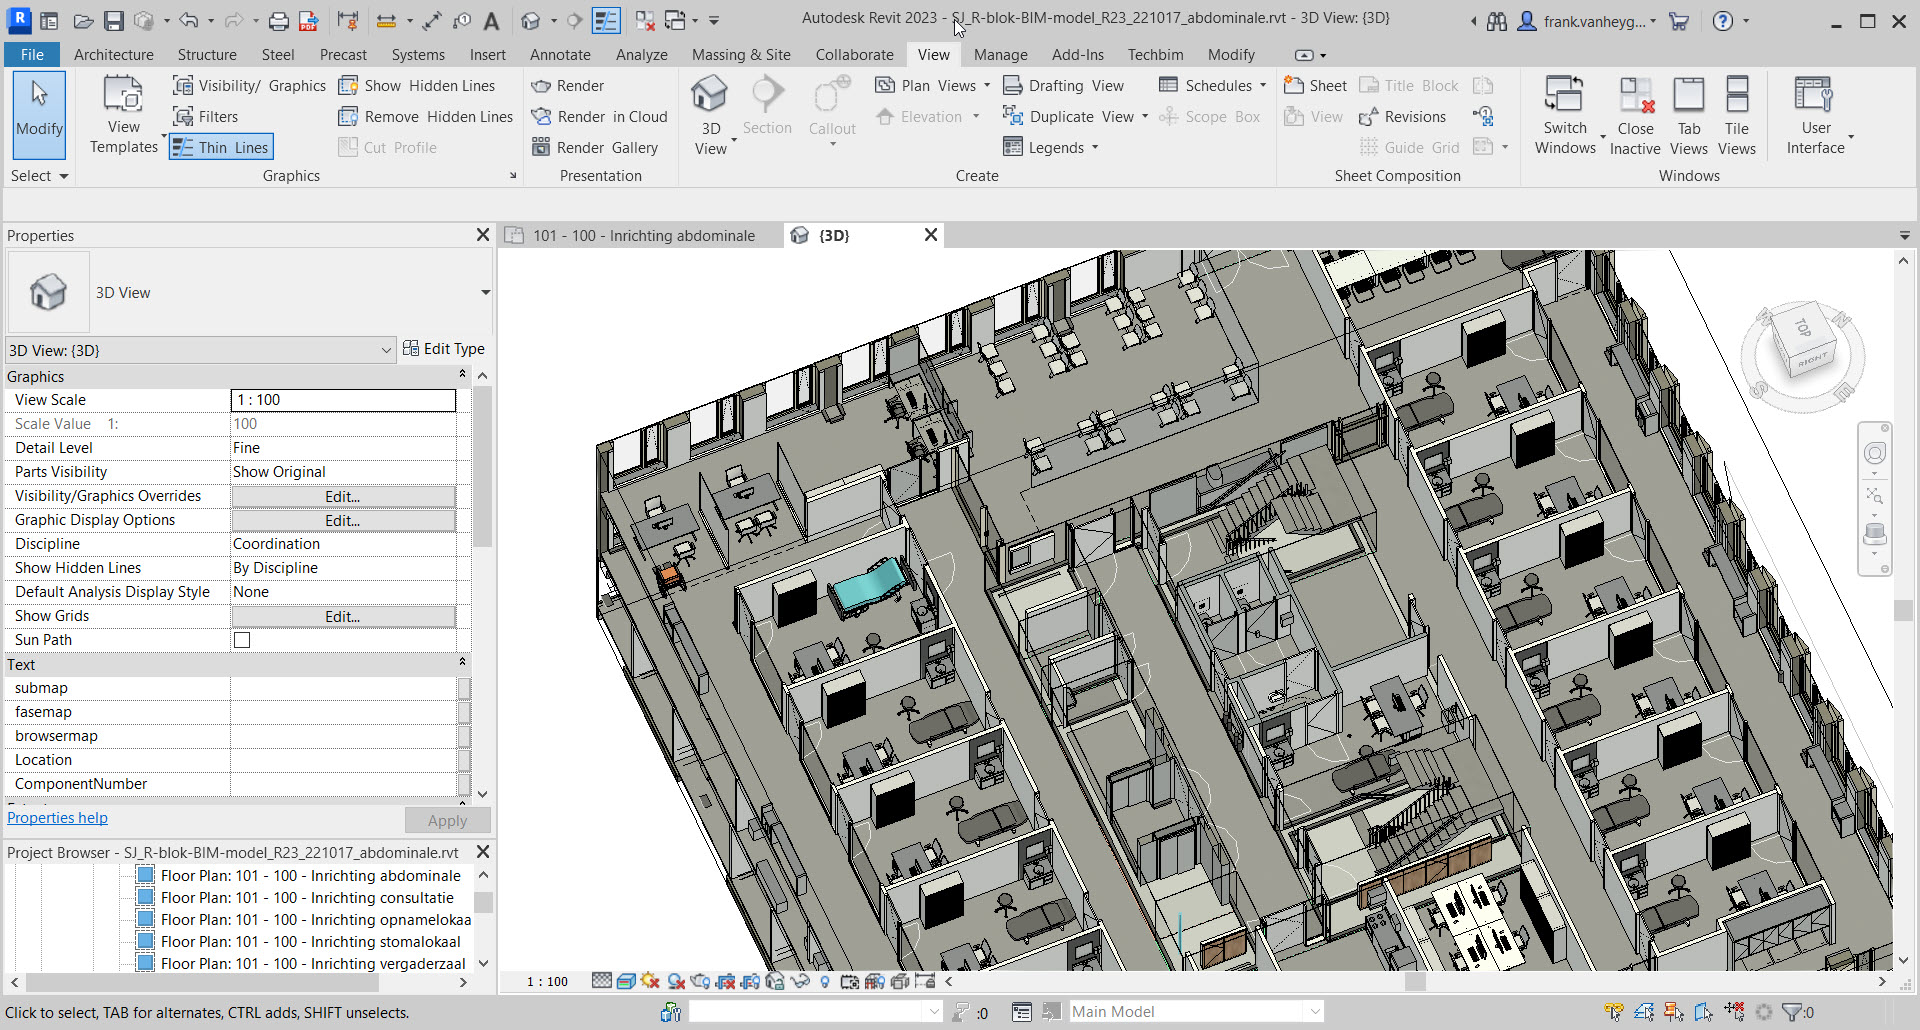Viewport: 1920px width, 1030px height.
Task: Create a new Sheet
Action: [x=1315, y=85]
